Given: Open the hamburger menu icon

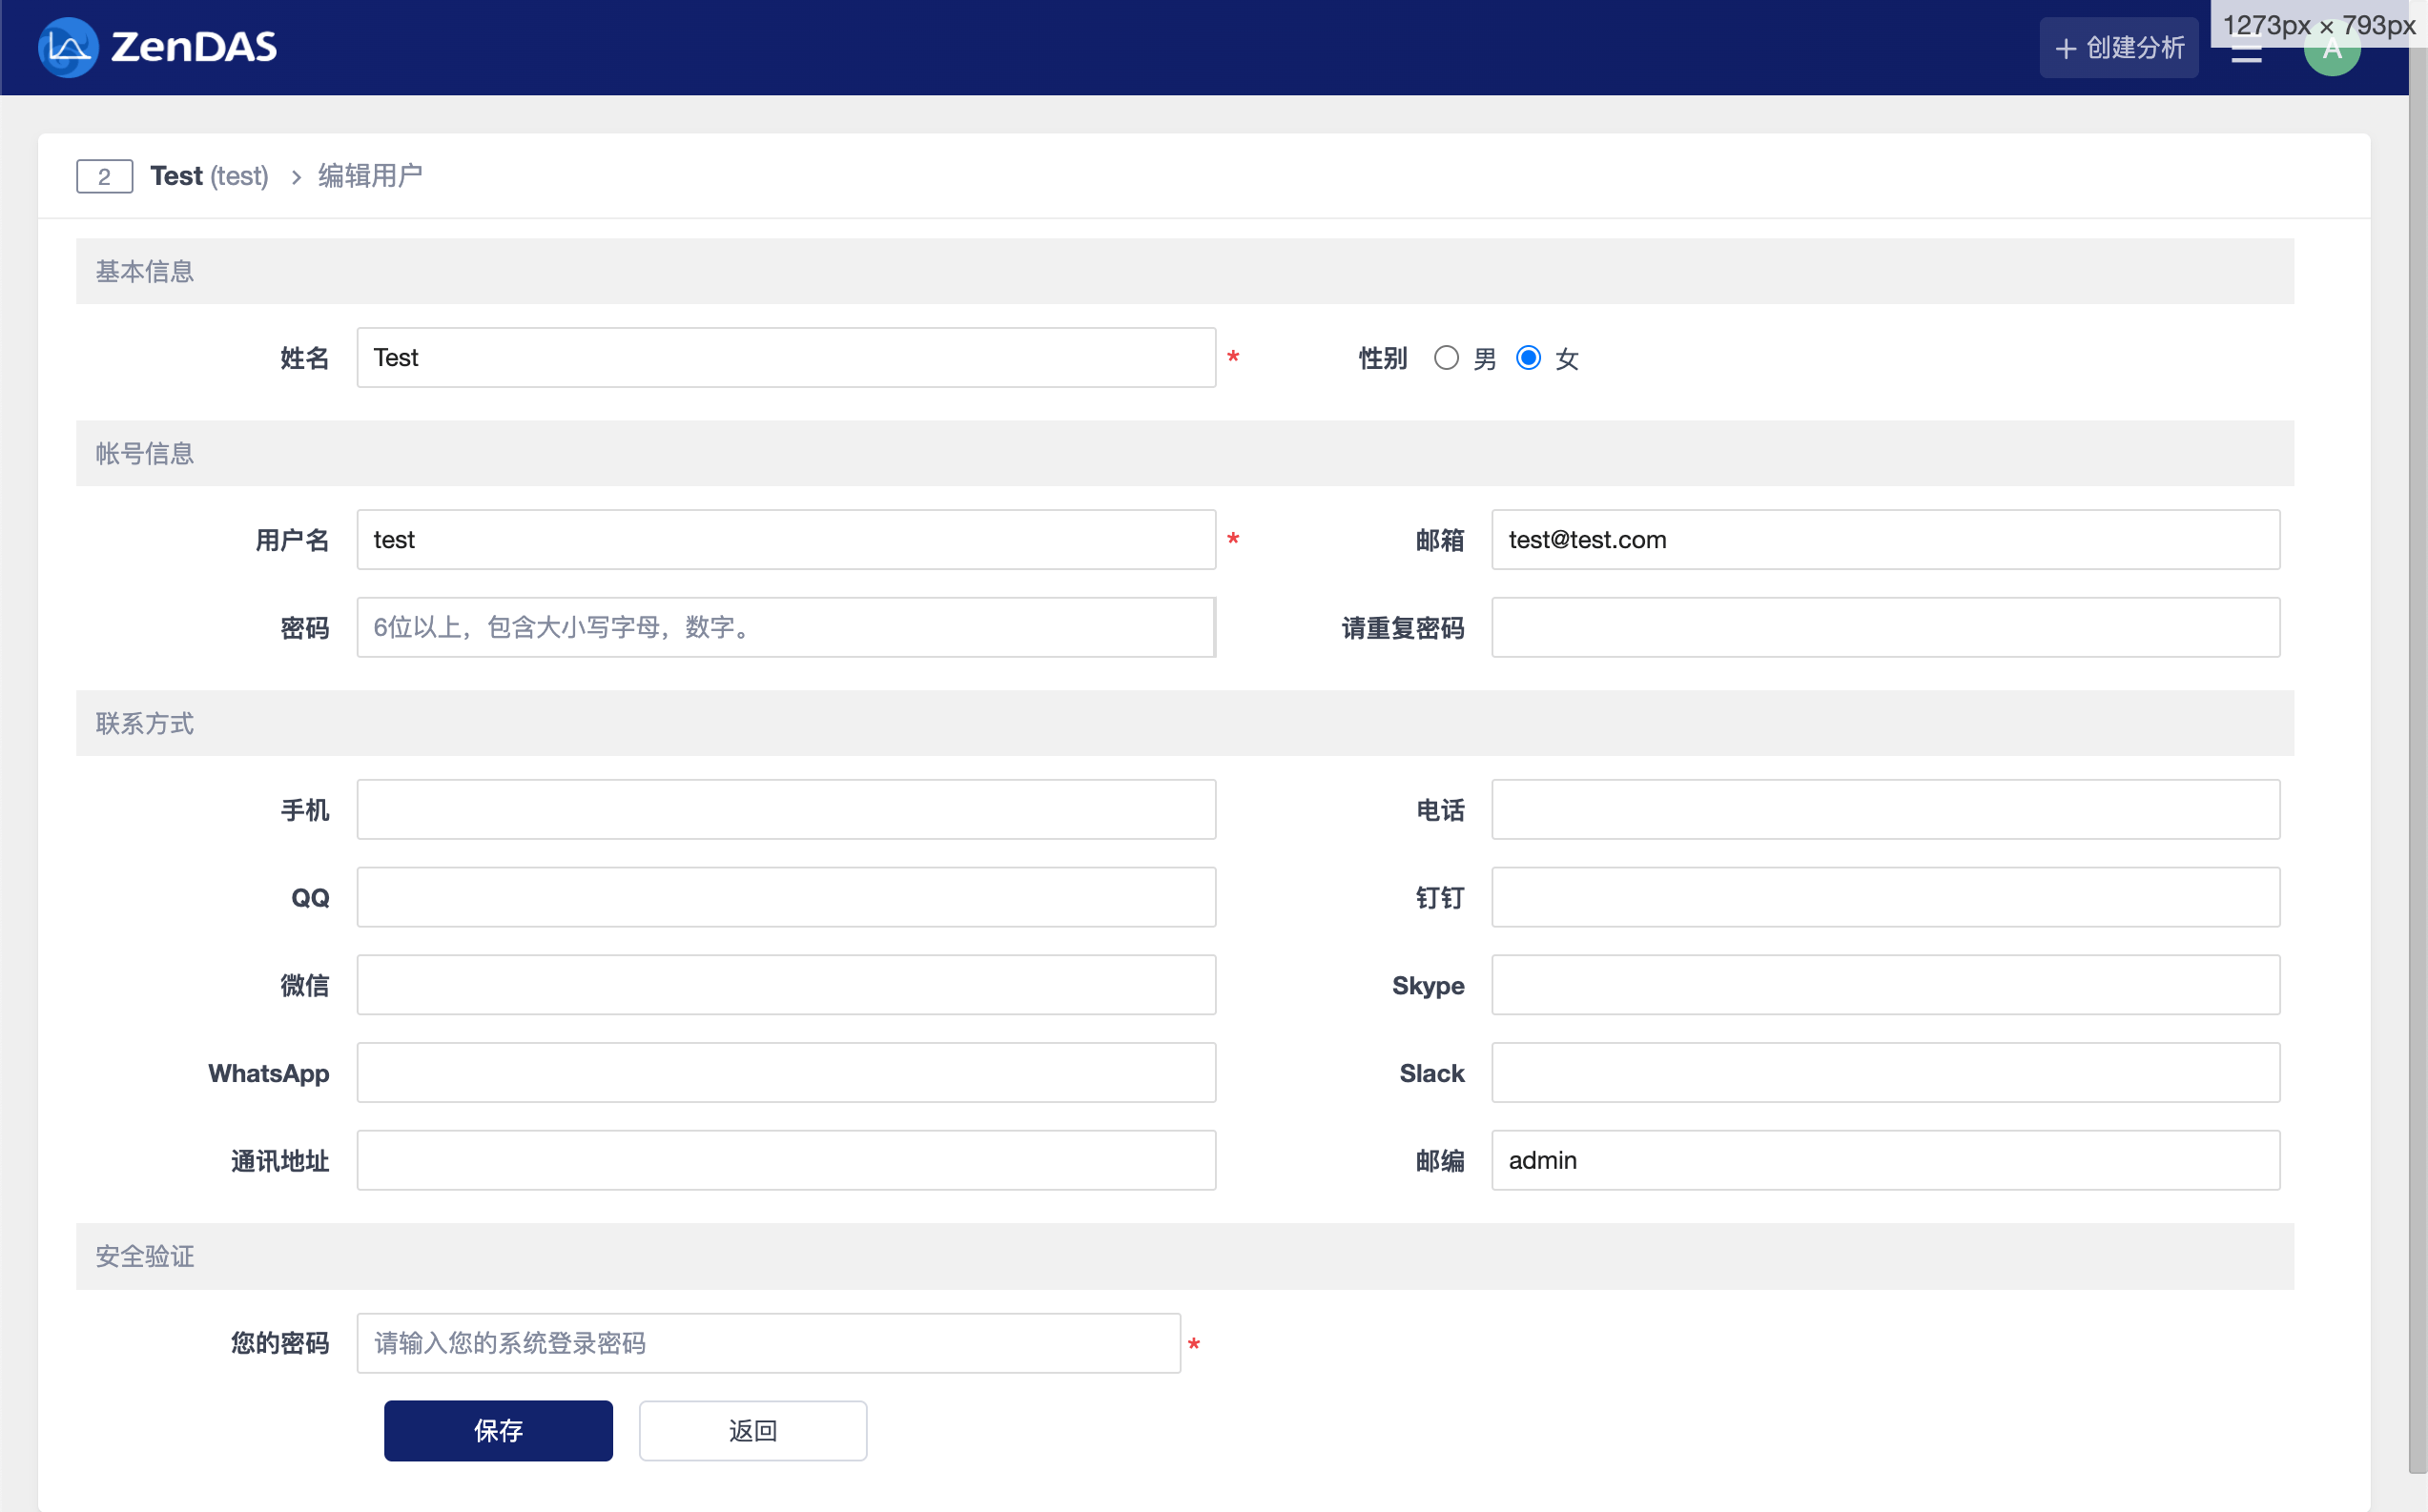Looking at the screenshot, I should coord(2246,55).
